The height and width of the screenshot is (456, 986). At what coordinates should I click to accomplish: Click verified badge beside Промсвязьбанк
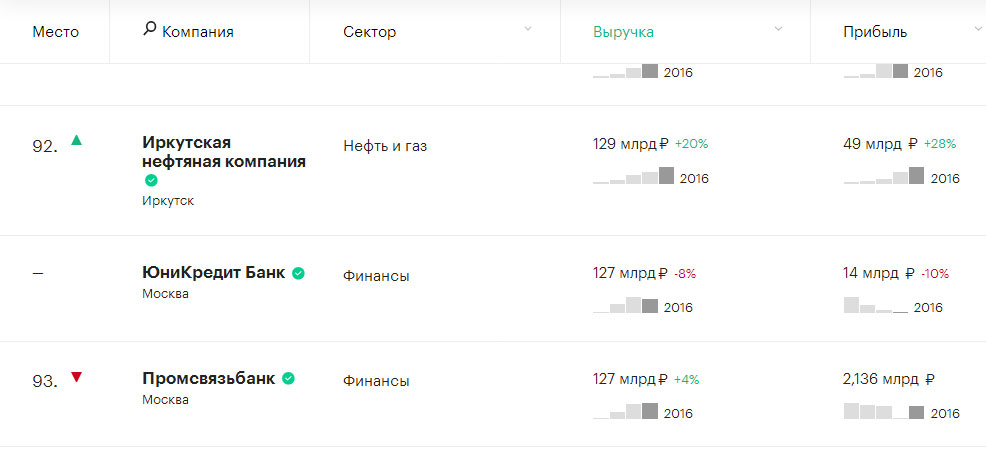[x=288, y=378]
